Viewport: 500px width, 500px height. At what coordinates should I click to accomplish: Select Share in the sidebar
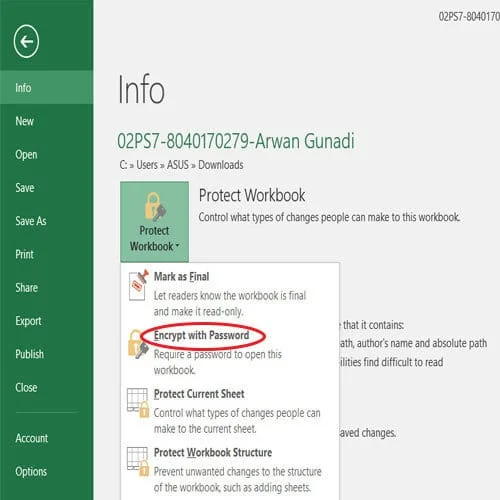(47, 288)
